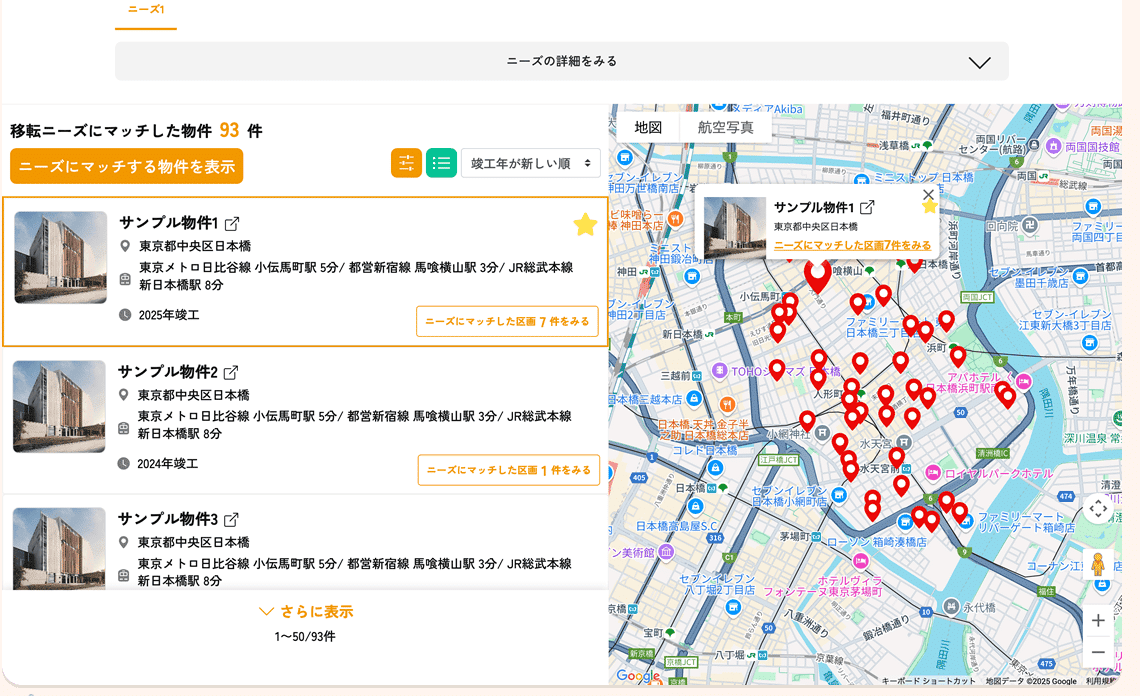Viewport: 1140px width, 696px height.
Task: Switch map to 航空写真 view
Action: click(726, 127)
